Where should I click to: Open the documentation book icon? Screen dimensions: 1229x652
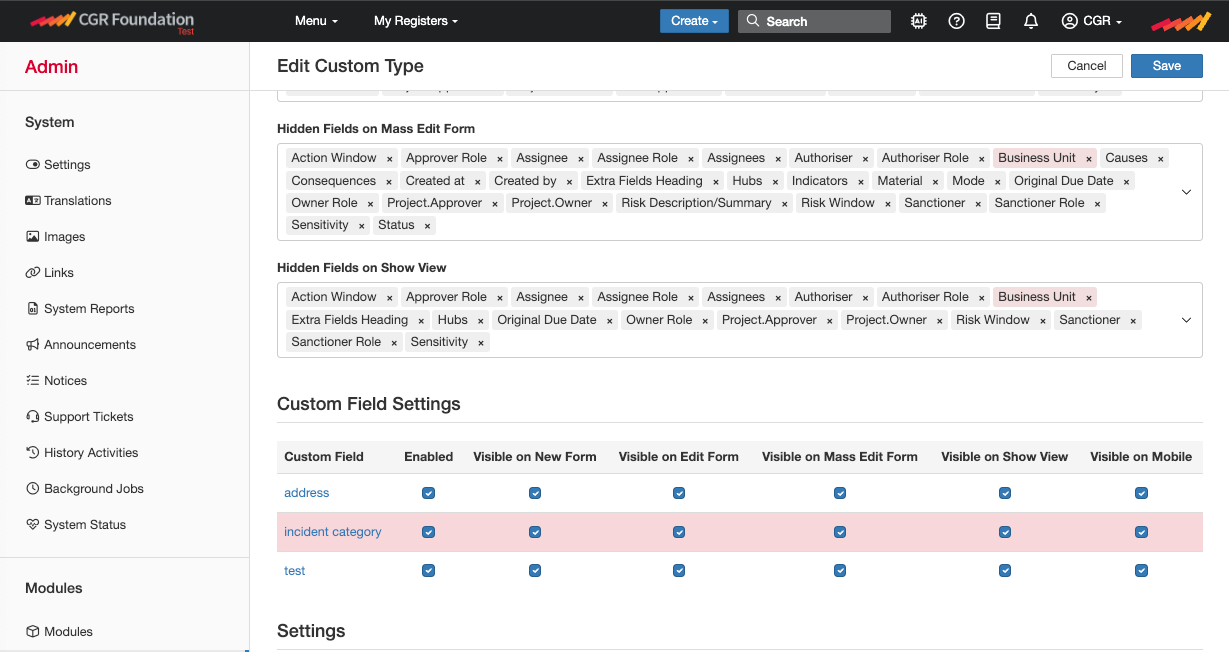[993, 21]
